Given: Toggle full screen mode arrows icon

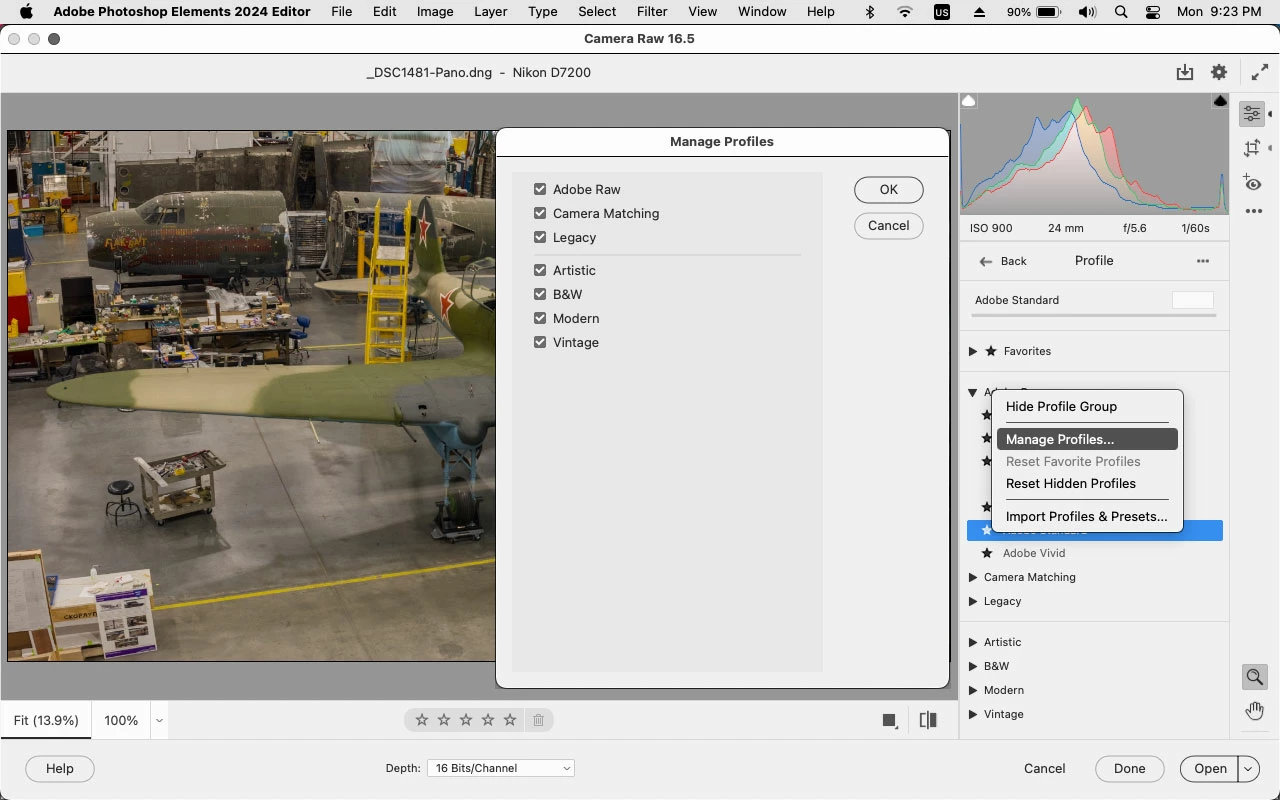Looking at the screenshot, I should point(1260,72).
